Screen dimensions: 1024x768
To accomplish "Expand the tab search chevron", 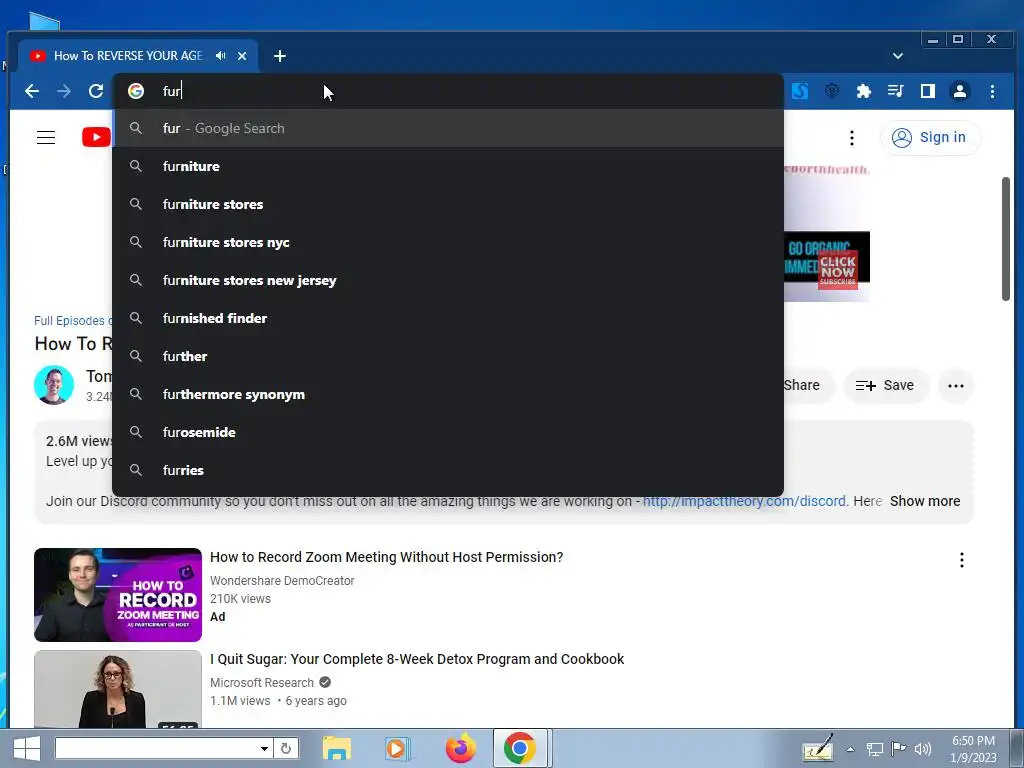I will [x=898, y=56].
